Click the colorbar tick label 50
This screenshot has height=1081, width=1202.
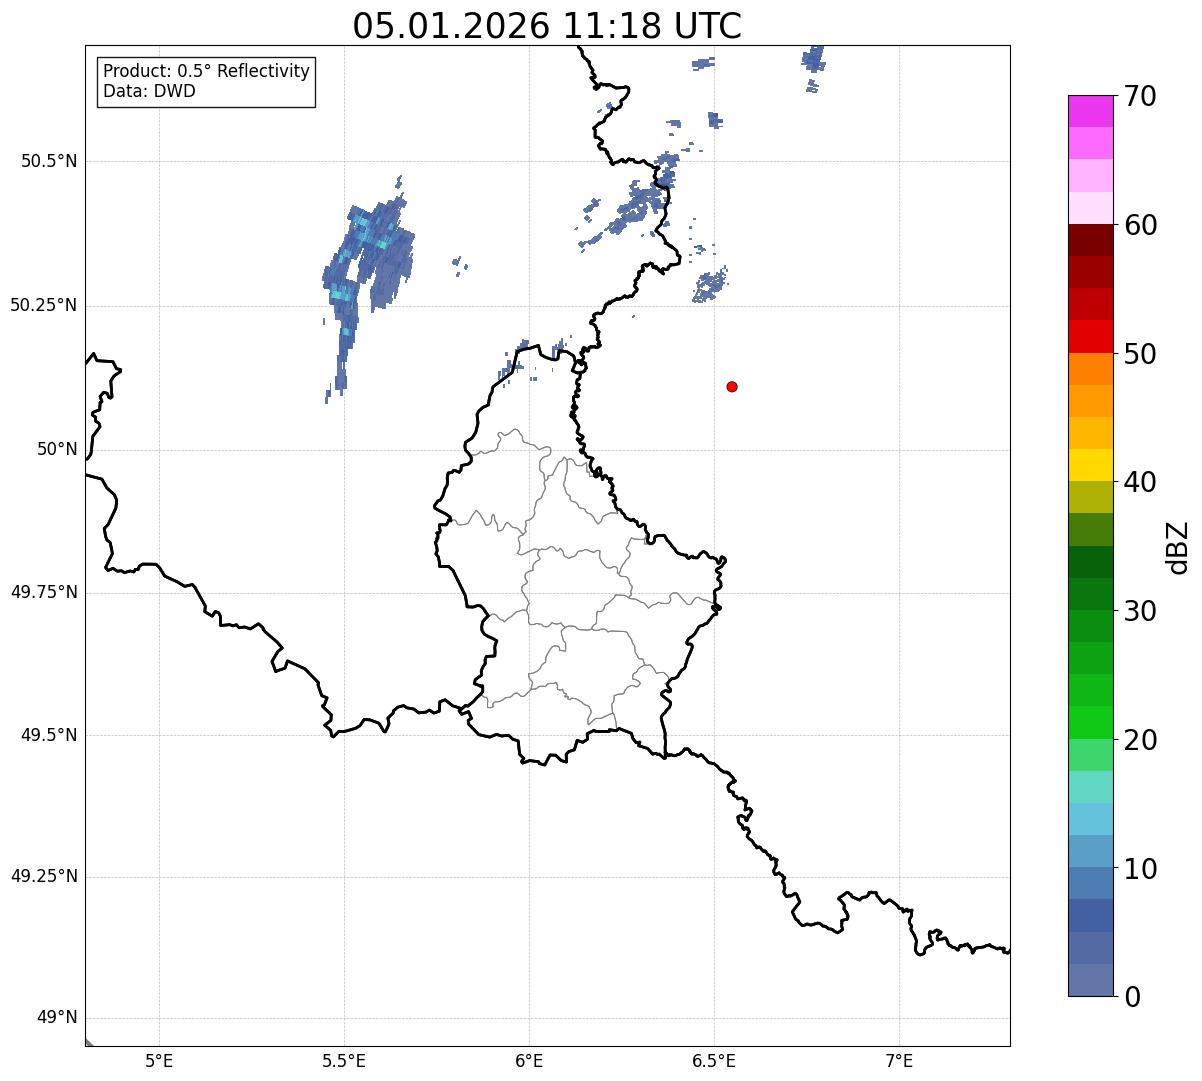point(1140,354)
